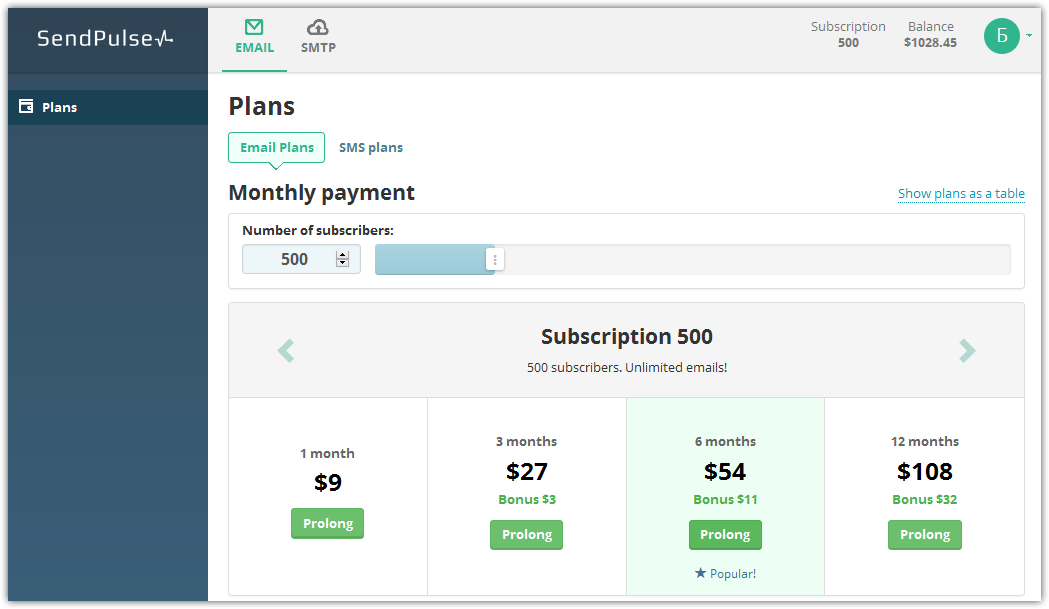Go to previous subscription plan
The image size is (1049, 609).
tap(286, 350)
